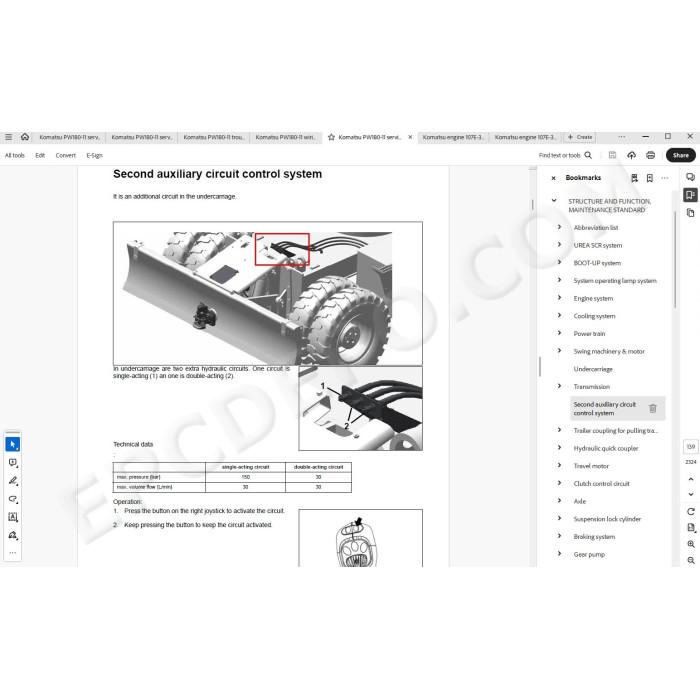Open the Suspension lock cylinder bookmark
700x700 pixels.
tap(607, 519)
